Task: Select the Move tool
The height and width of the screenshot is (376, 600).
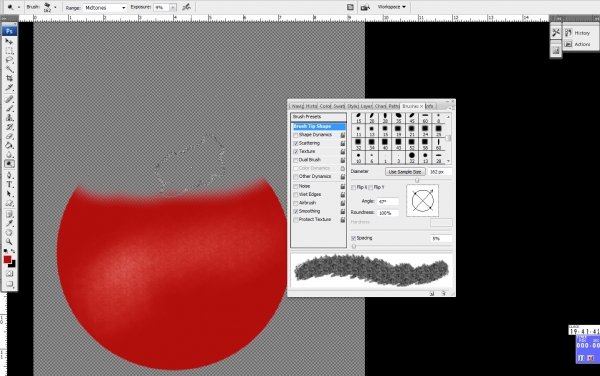Action: (9, 41)
